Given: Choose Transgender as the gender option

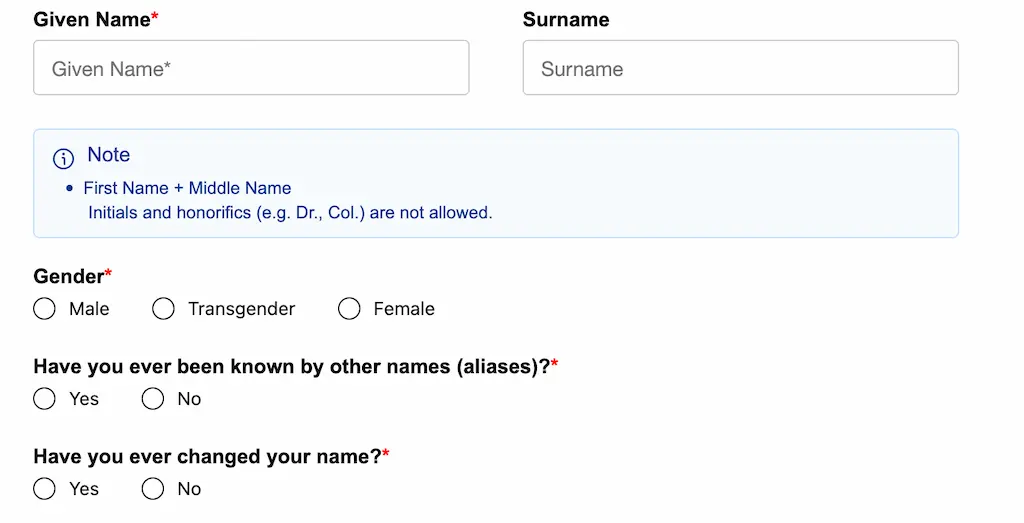Looking at the screenshot, I should pos(163,309).
